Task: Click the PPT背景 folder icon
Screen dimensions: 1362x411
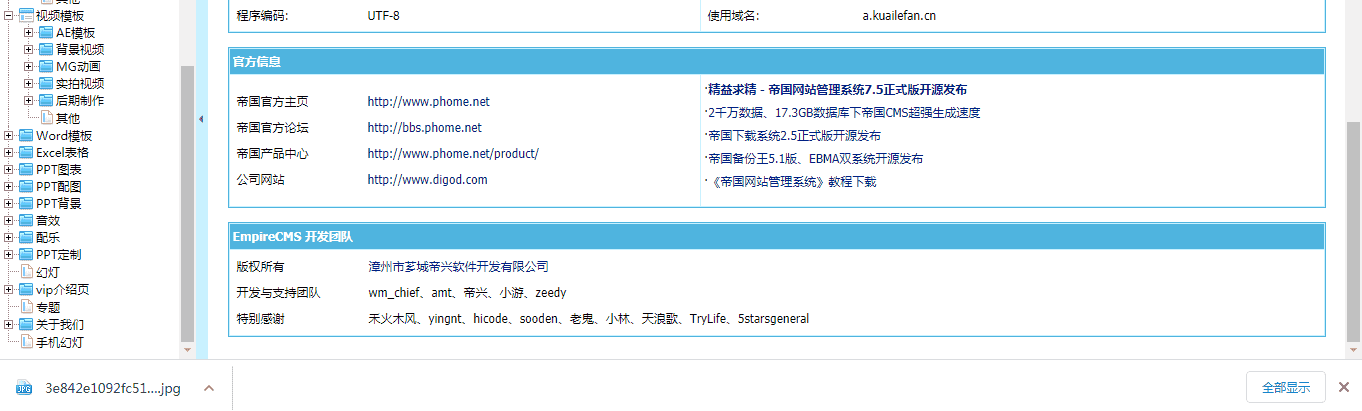Action: pyautogui.click(x=27, y=203)
